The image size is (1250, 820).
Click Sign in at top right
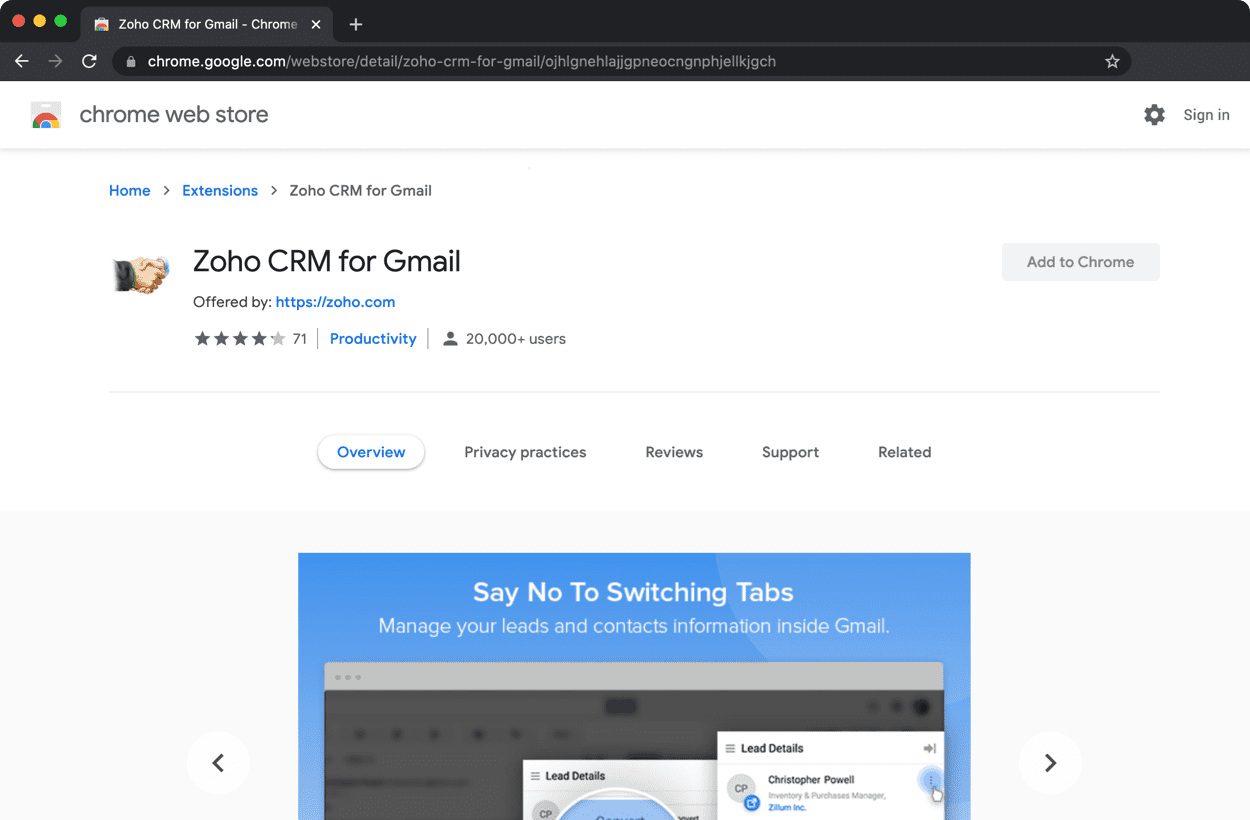click(x=1205, y=114)
